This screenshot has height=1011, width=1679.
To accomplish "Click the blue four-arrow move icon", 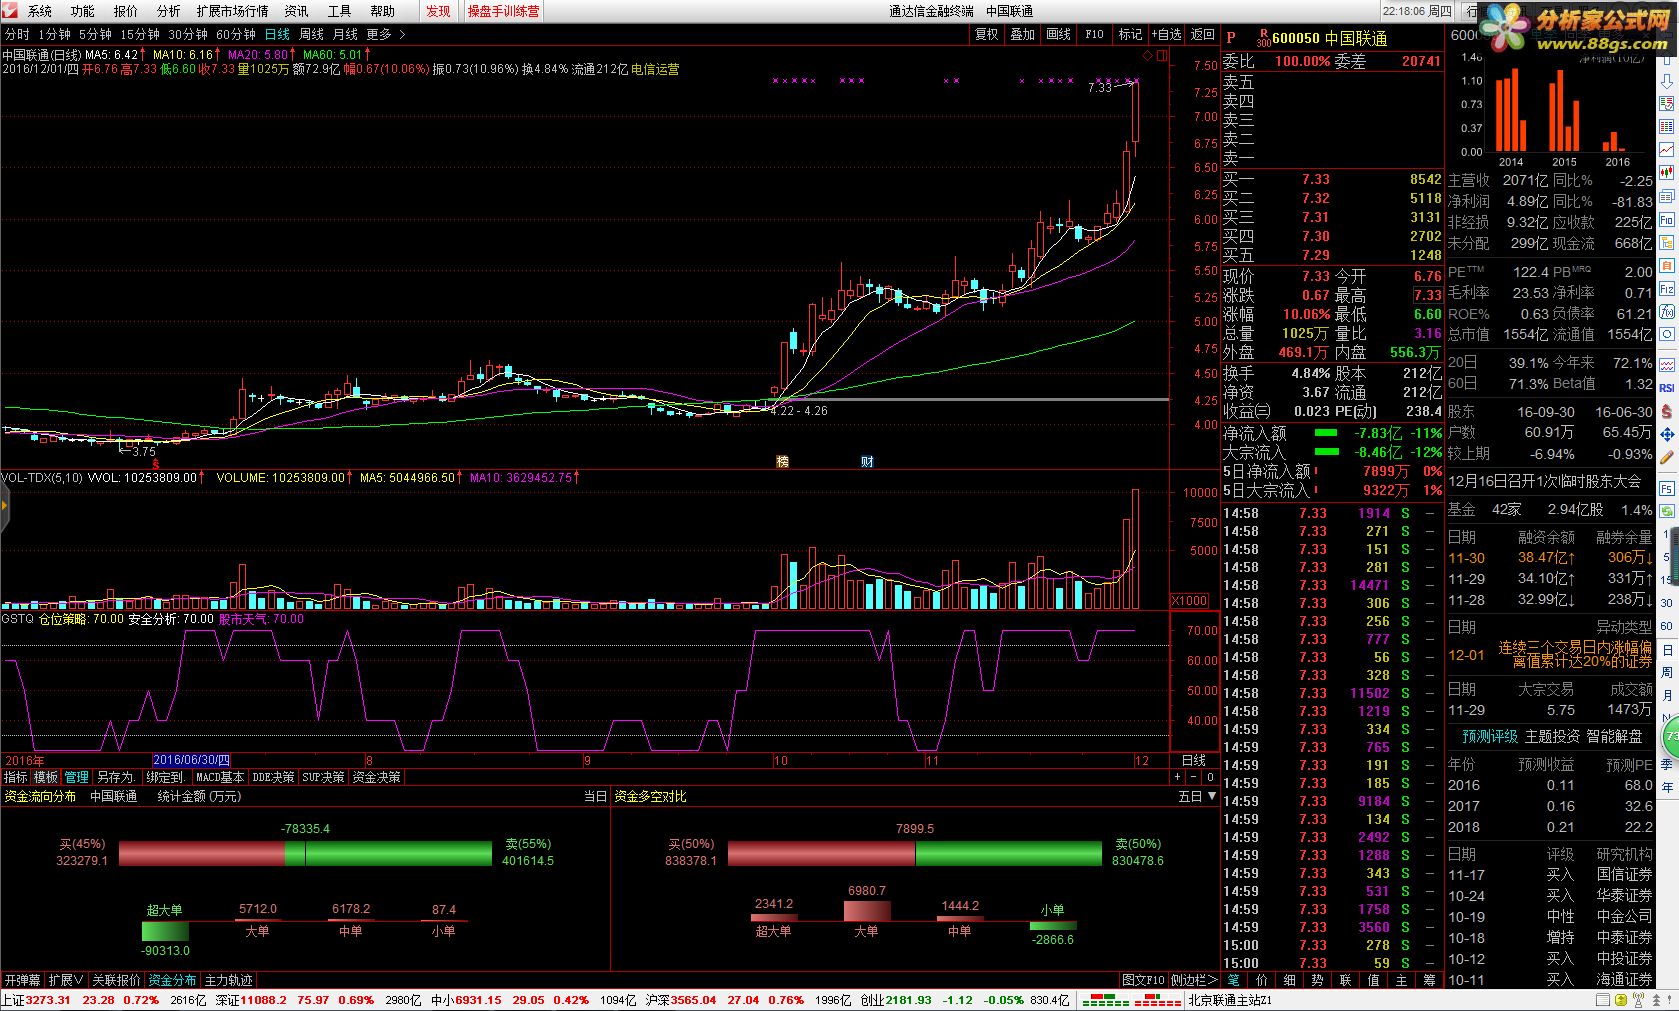I will click(1667, 435).
